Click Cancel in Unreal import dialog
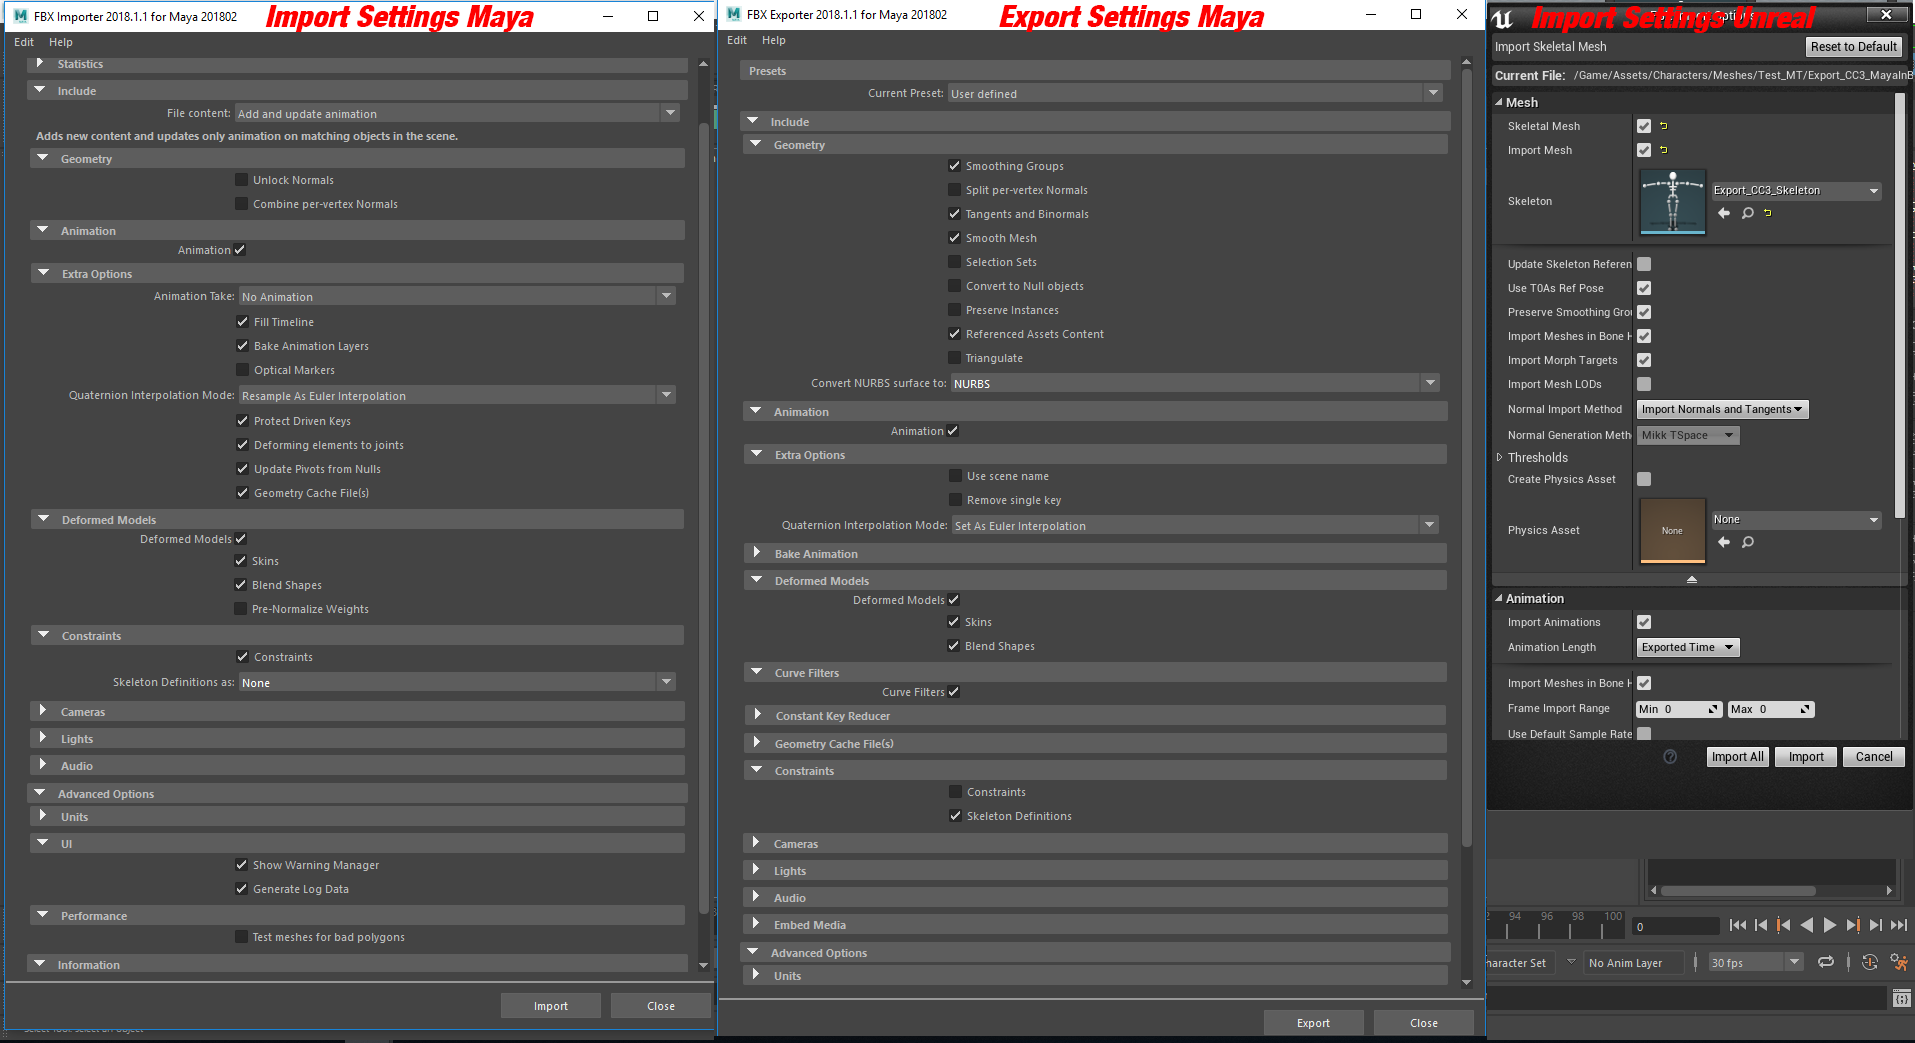 pos(1874,757)
